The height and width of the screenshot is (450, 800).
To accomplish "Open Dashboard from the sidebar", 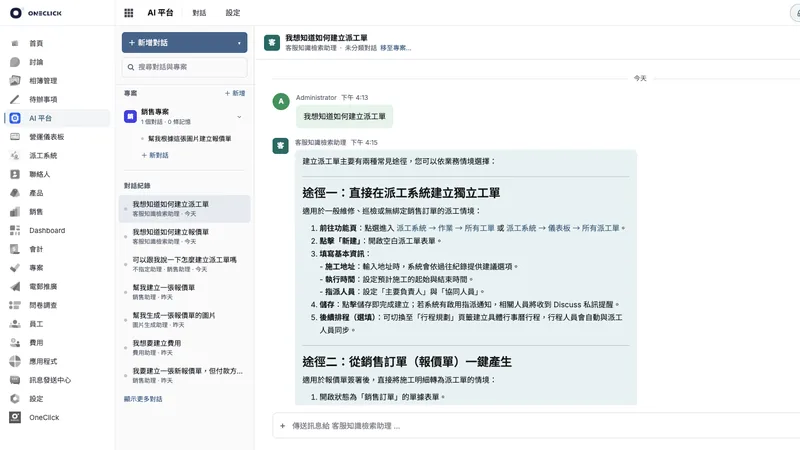I will point(47,231).
